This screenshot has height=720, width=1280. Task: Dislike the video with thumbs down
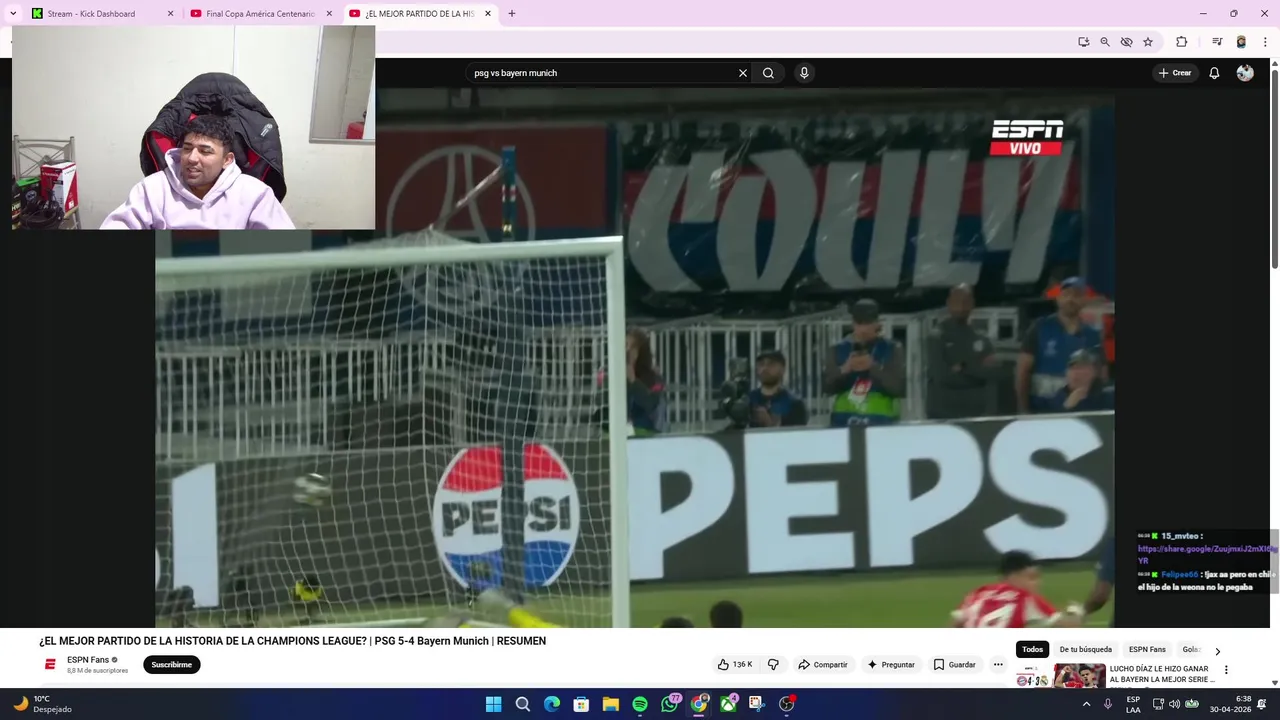pos(773,665)
